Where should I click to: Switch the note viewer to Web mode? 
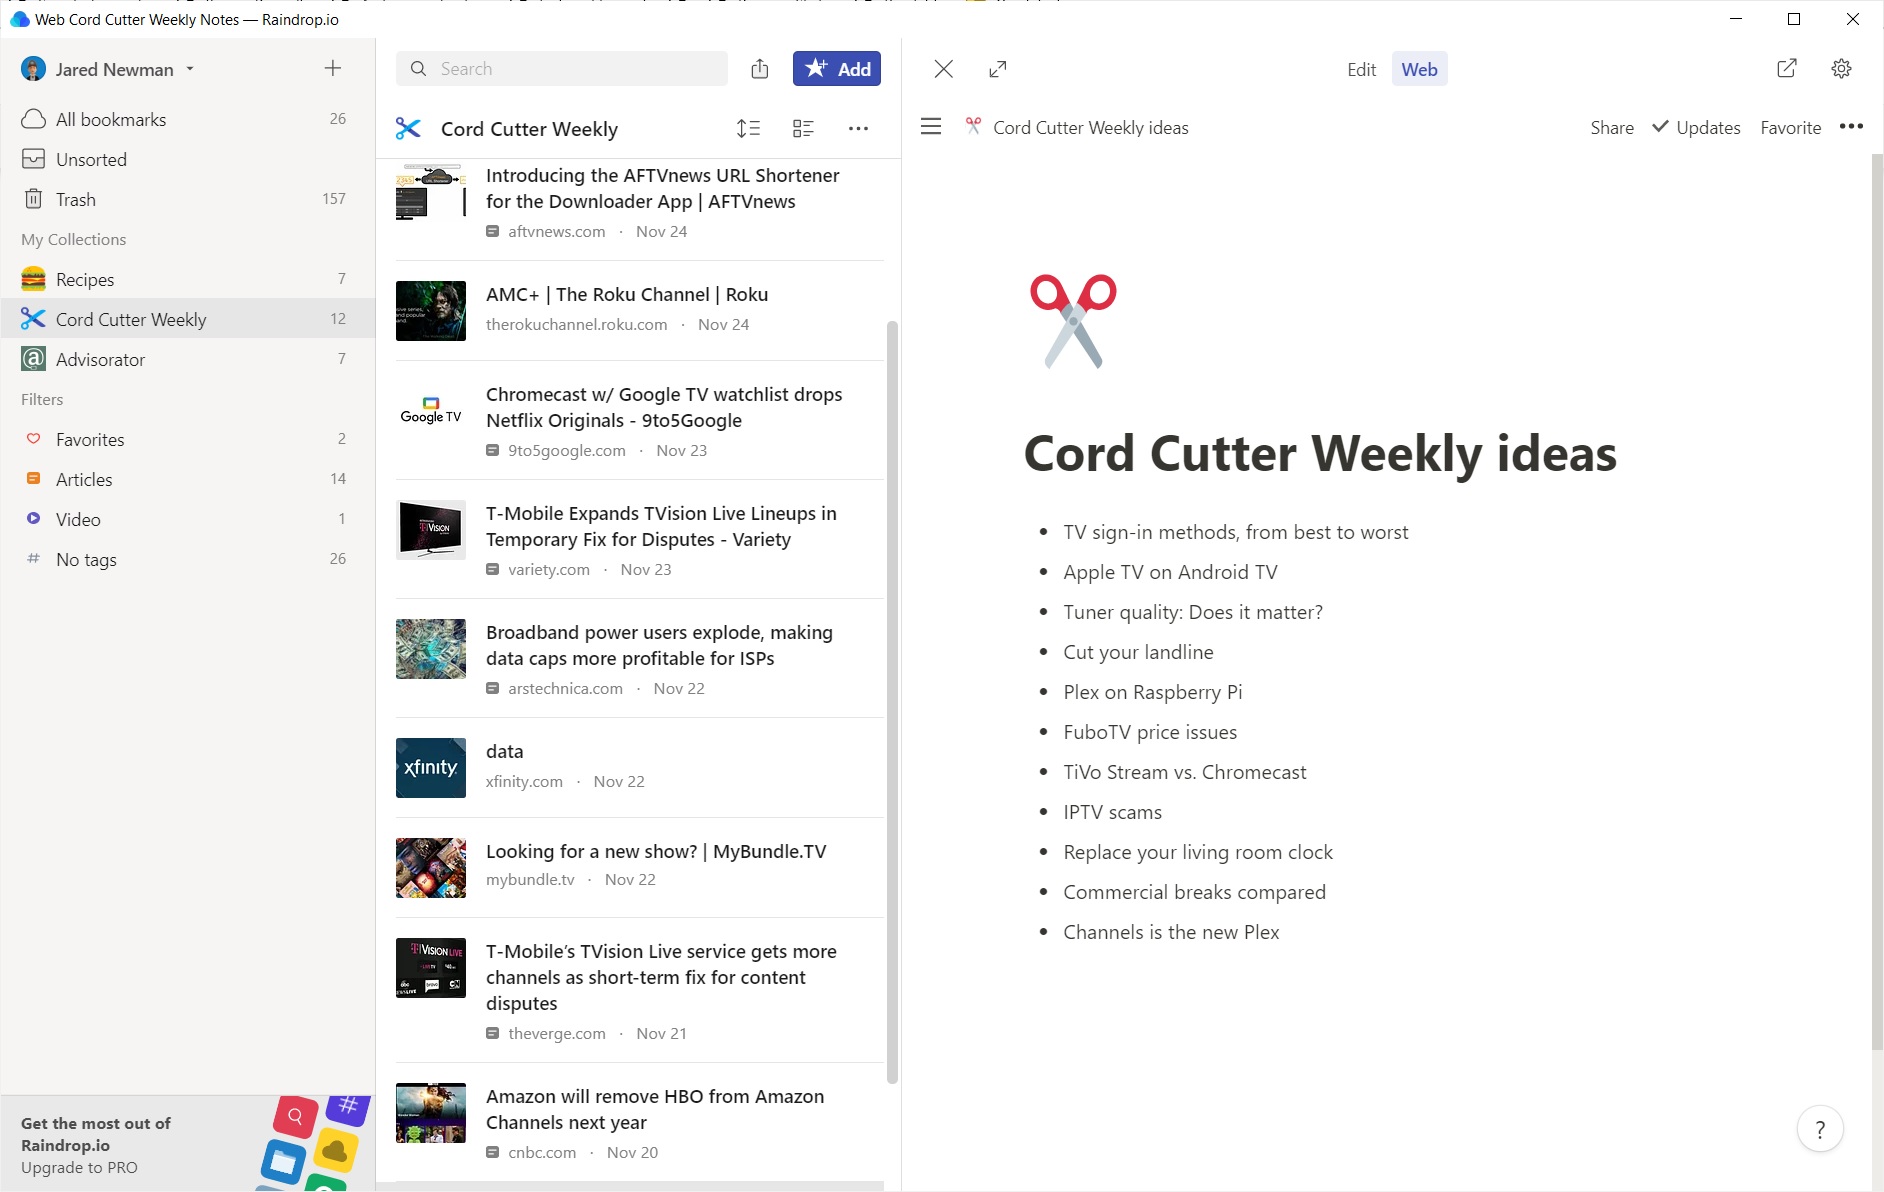(1419, 68)
